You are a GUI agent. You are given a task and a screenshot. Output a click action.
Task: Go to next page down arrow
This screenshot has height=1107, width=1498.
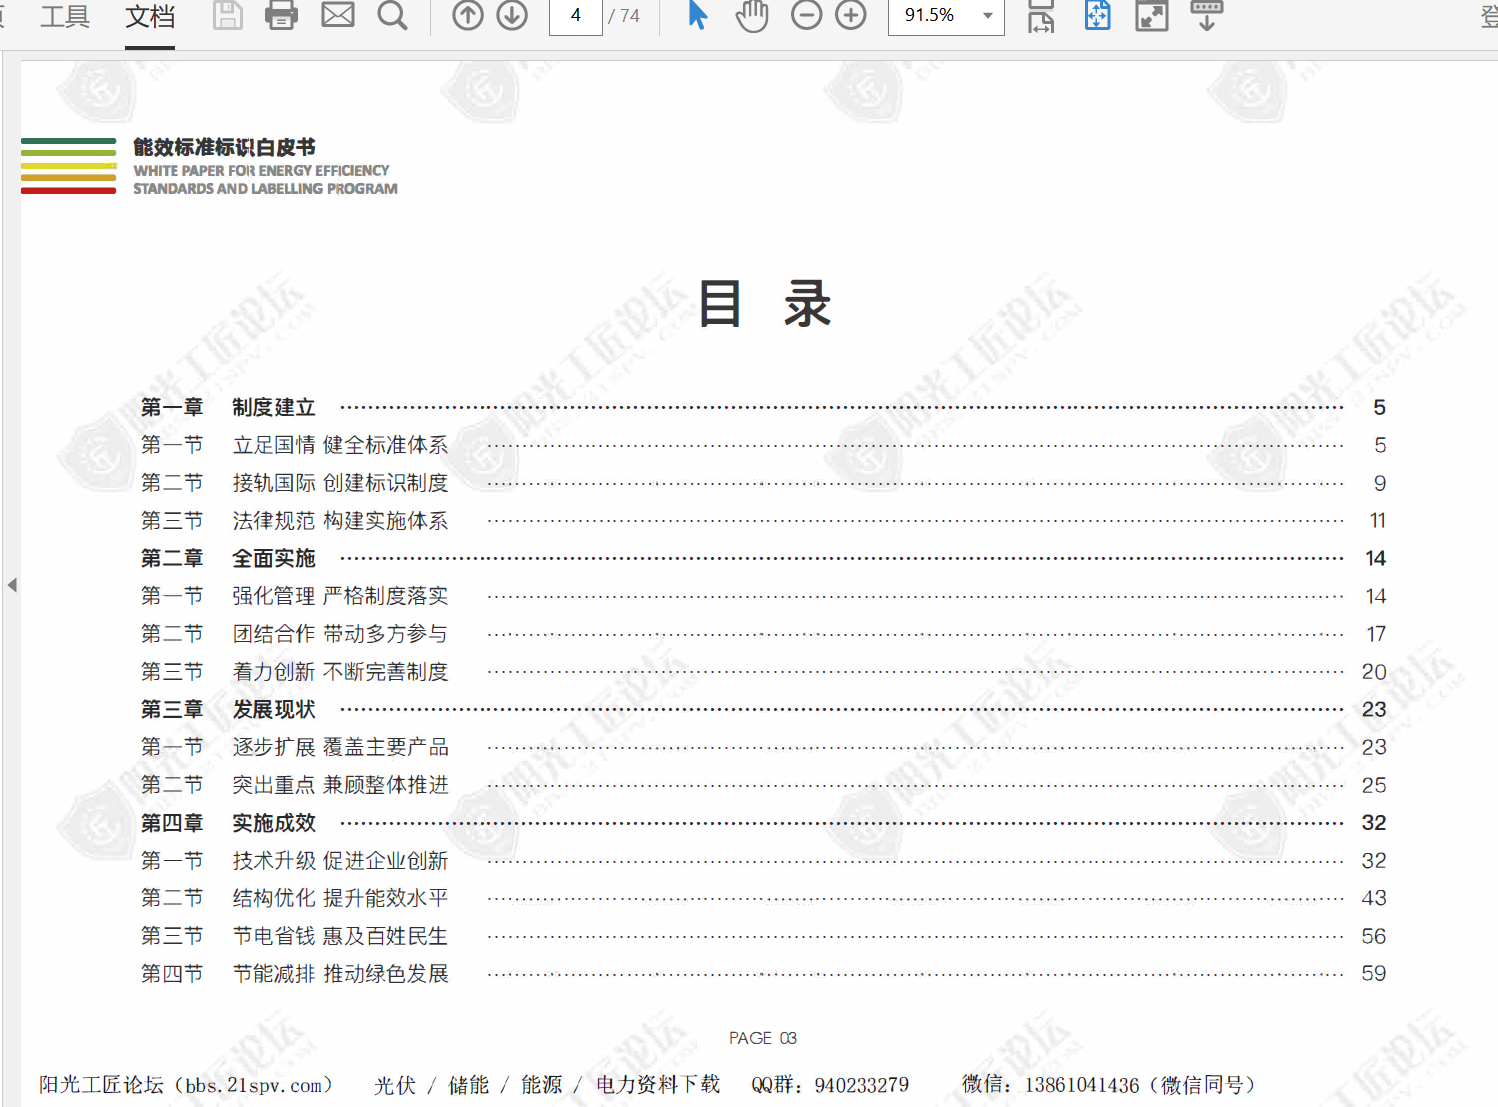pyautogui.click(x=512, y=15)
